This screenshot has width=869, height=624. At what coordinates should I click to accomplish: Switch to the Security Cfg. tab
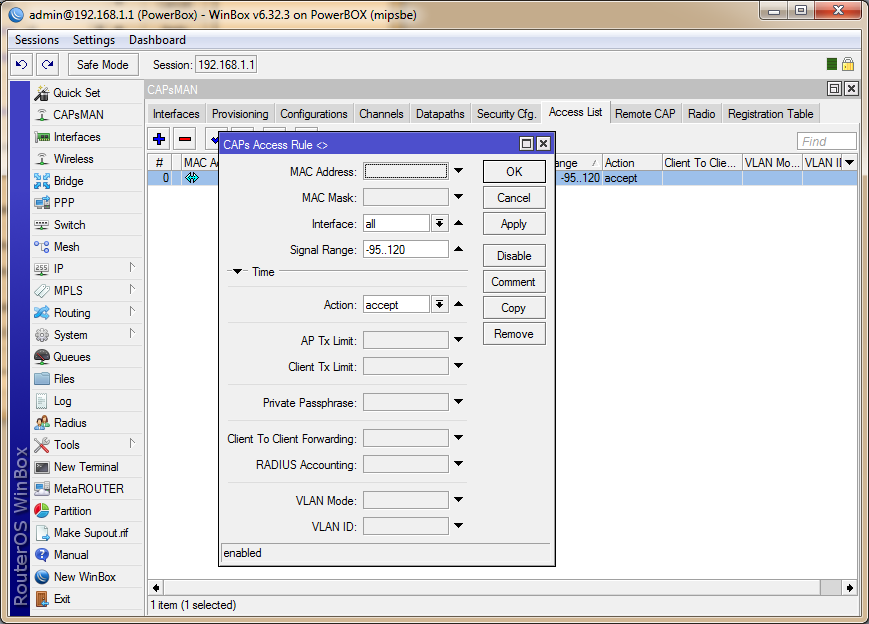[x=506, y=114]
